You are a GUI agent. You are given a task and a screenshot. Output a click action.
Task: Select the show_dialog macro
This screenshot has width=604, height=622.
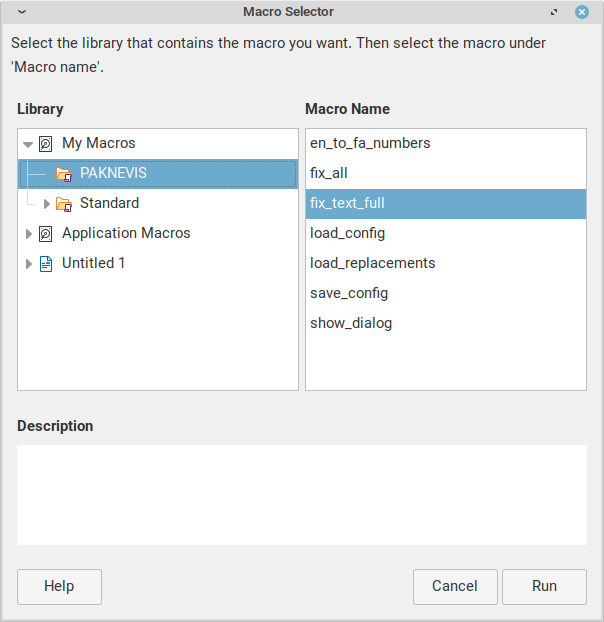point(351,323)
